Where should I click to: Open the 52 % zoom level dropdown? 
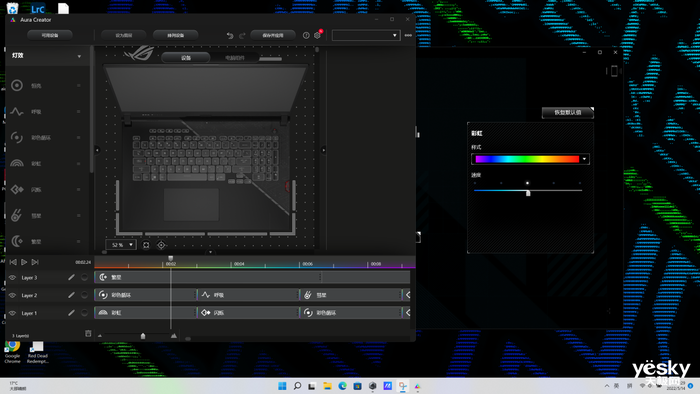(121, 245)
